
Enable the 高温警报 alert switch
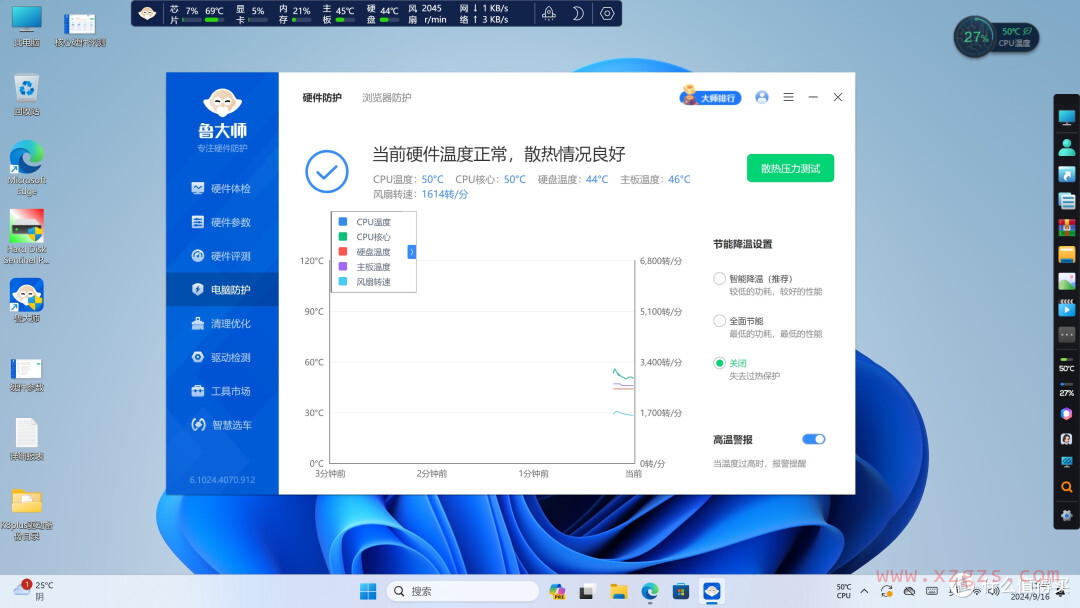(x=813, y=439)
